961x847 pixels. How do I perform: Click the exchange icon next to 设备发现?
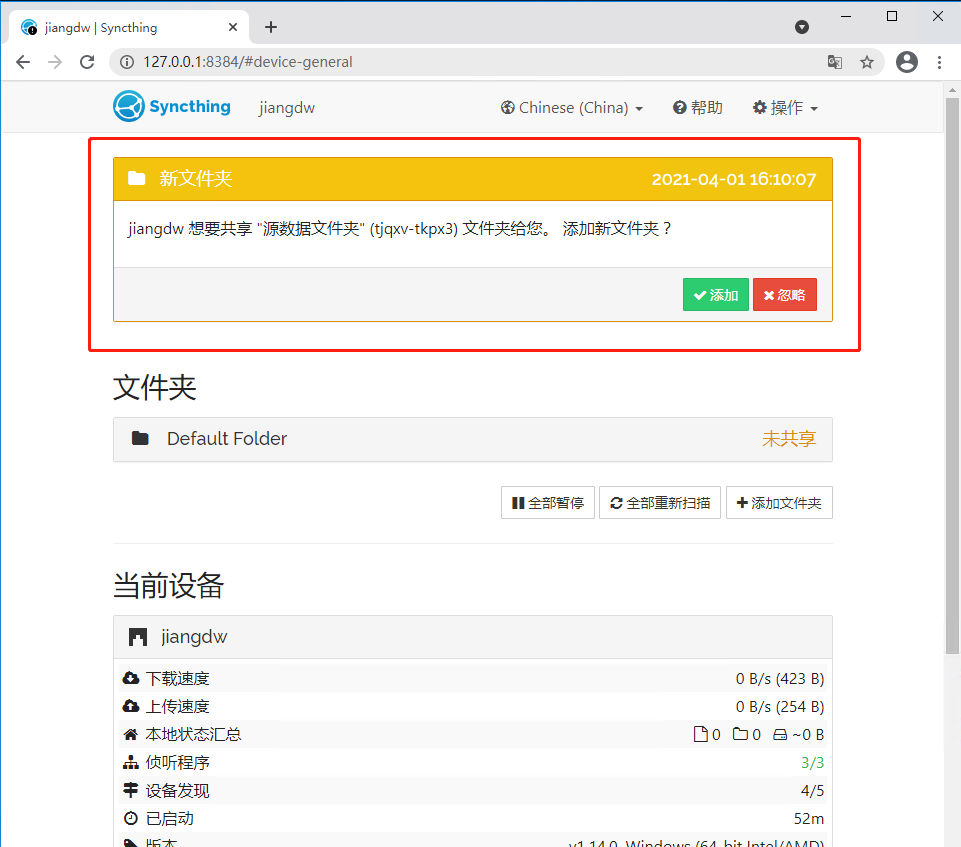click(131, 790)
